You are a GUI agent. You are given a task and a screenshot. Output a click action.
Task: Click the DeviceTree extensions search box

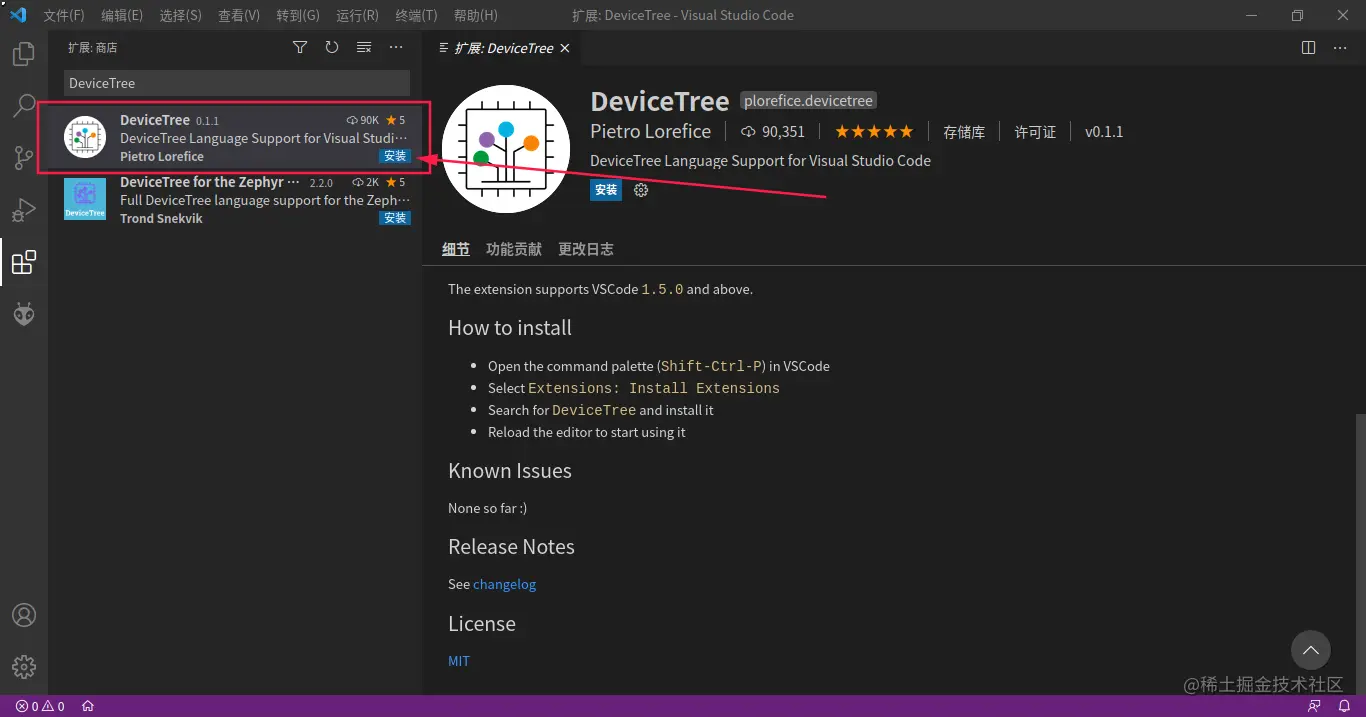click(x=237, y=83)
